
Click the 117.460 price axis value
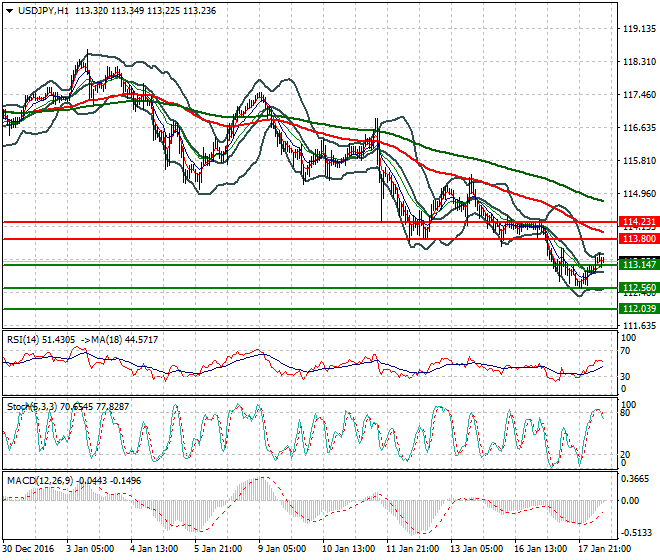[x=639, y=95]
